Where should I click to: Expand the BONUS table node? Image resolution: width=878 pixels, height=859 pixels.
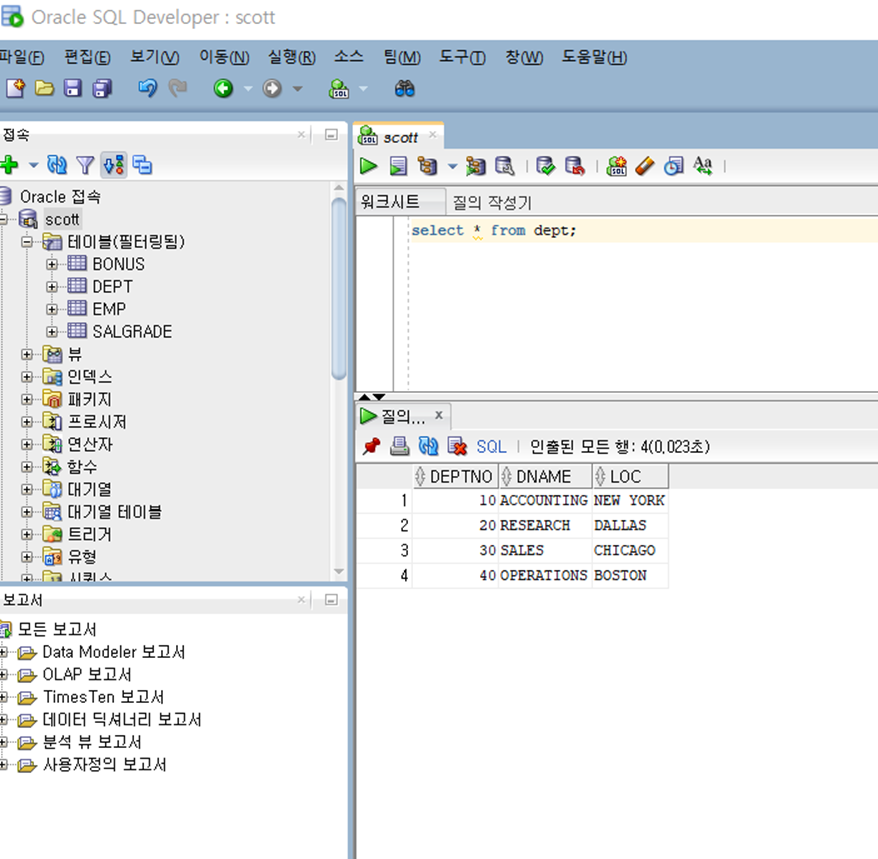(52, 264)
